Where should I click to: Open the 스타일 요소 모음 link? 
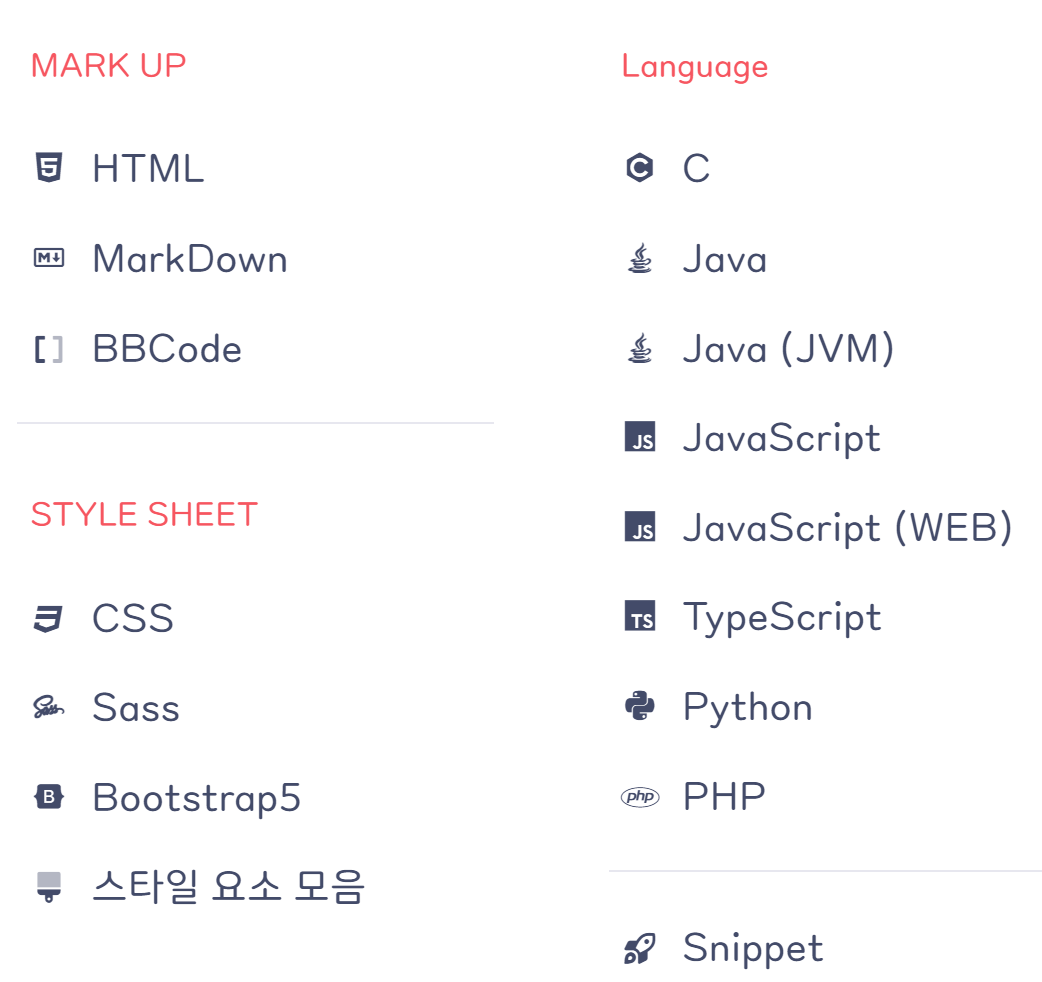[229, 887]
